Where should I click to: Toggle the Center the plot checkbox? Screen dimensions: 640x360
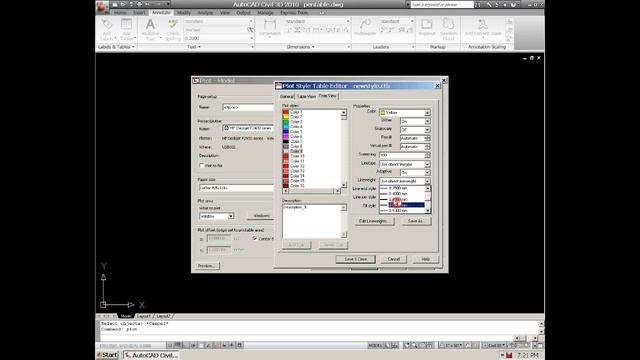pos(255,238)
